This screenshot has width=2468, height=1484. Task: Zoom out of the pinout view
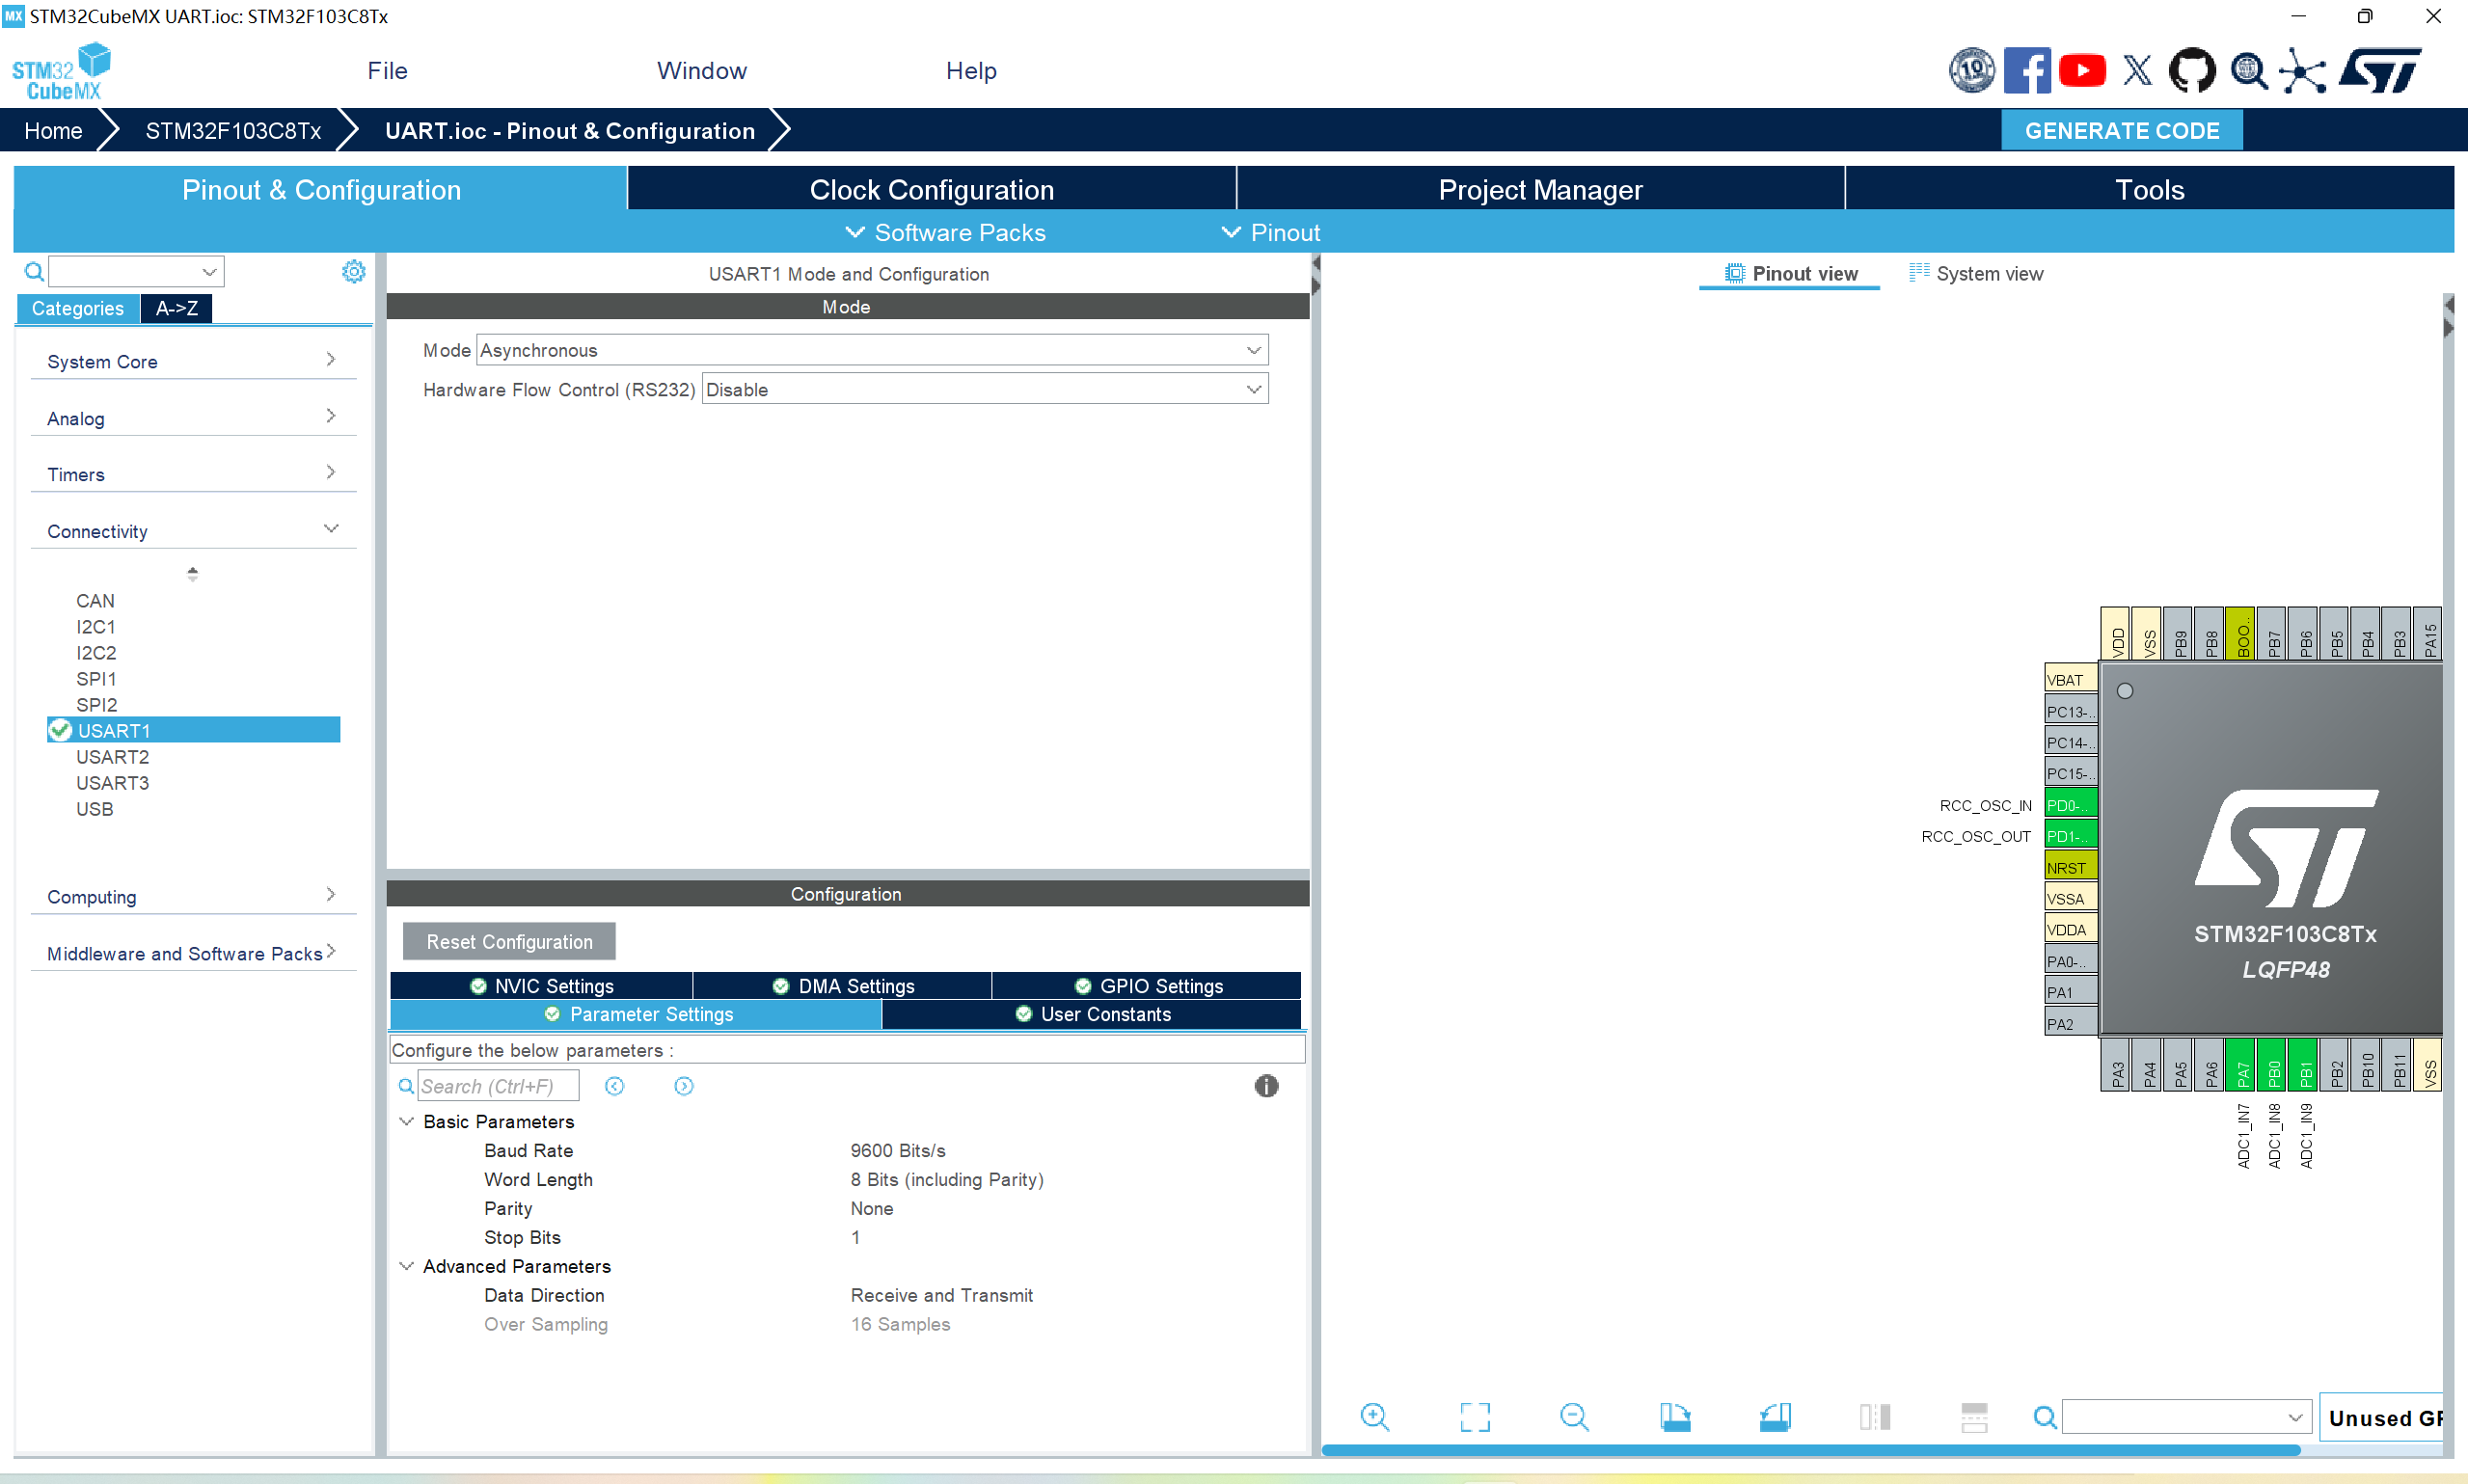[x=1574, y=1416]
